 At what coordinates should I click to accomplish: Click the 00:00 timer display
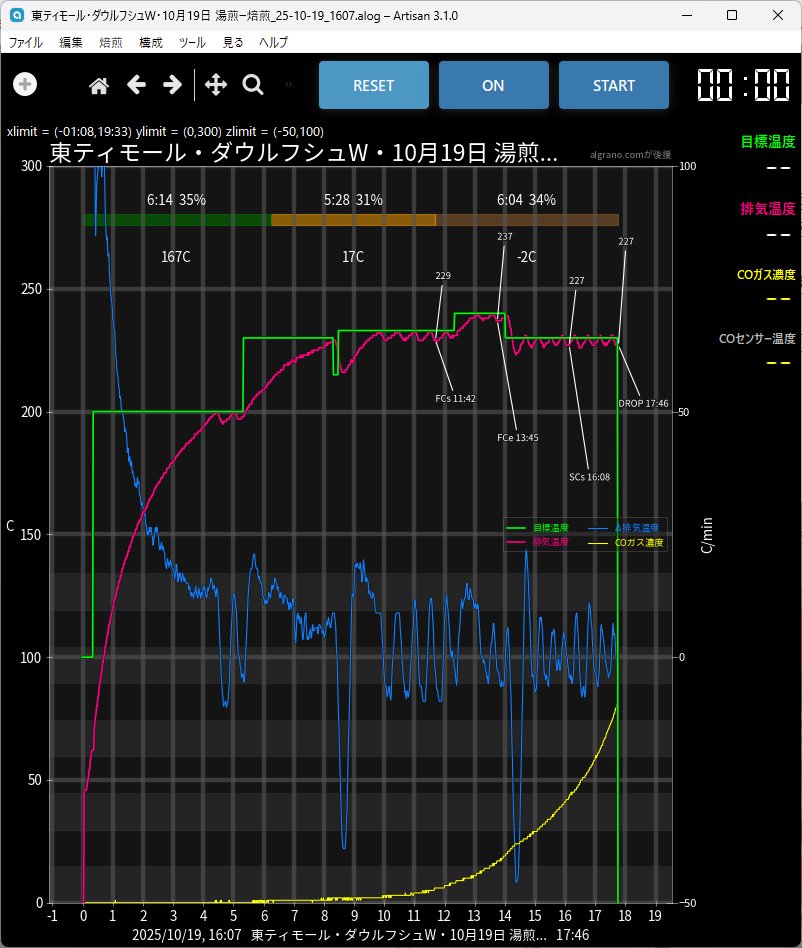pos(743,85)
